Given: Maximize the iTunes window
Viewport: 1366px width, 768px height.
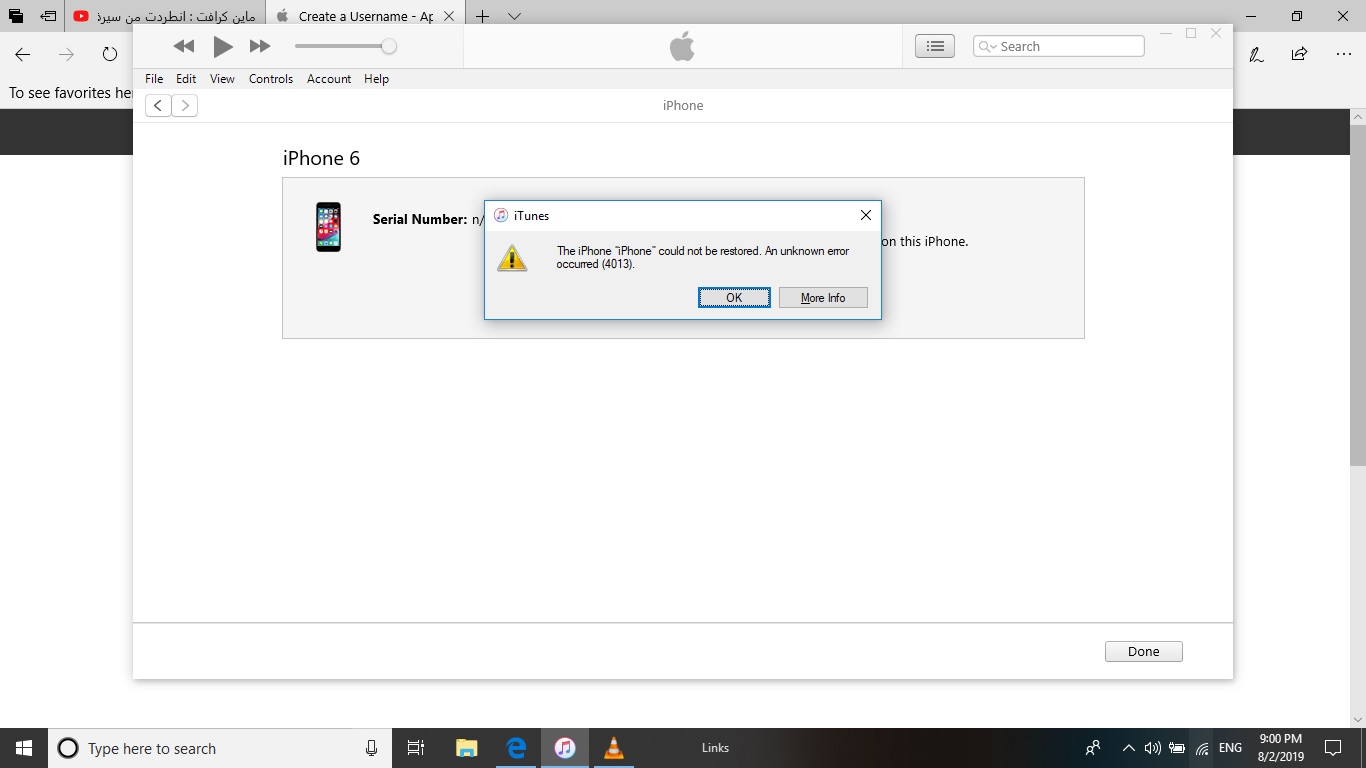Looking at the screenshot, I should (1191, 33).
